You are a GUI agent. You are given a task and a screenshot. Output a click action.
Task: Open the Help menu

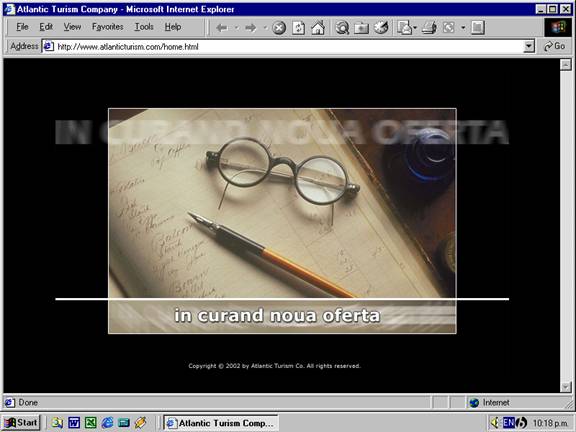(173, 27)
